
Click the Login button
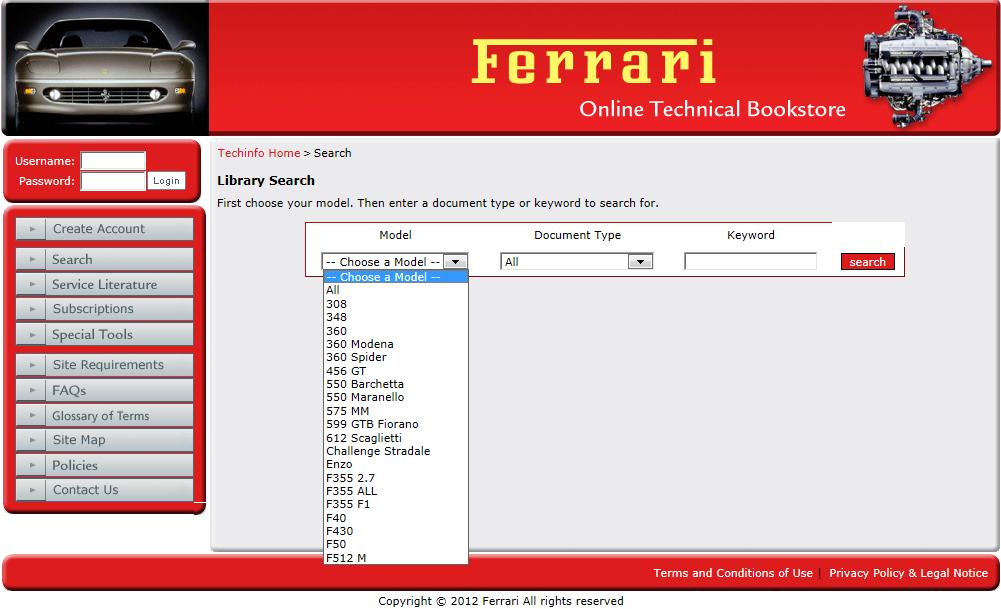point(166,181)
